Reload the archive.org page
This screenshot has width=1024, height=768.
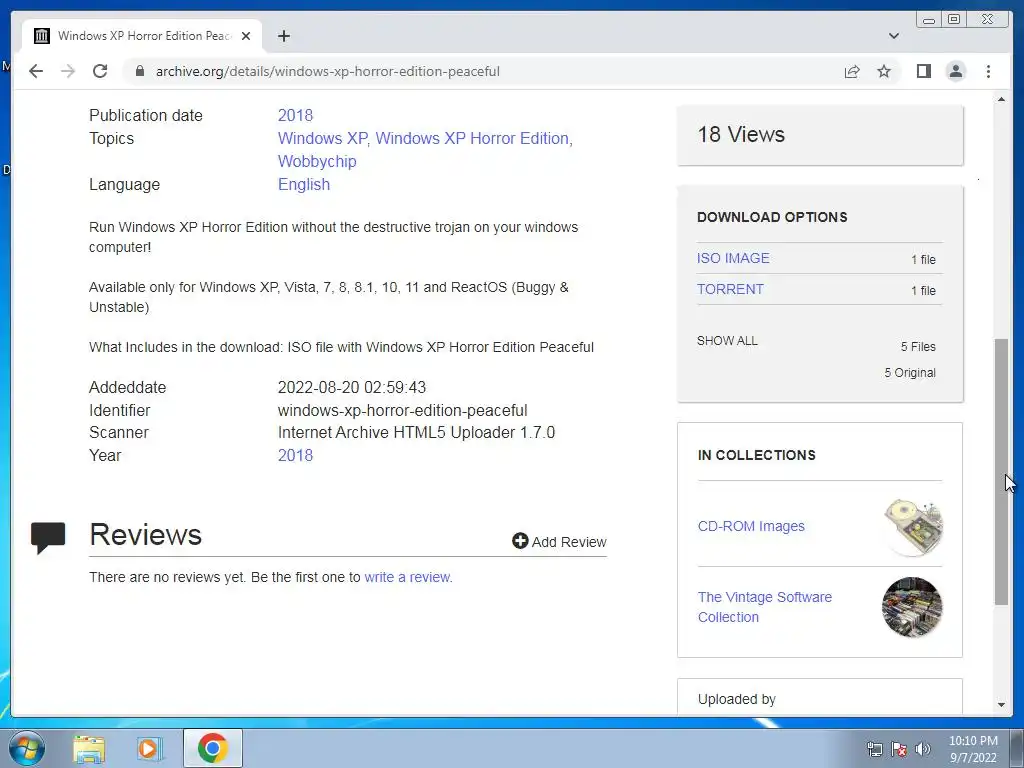point(100,71)
